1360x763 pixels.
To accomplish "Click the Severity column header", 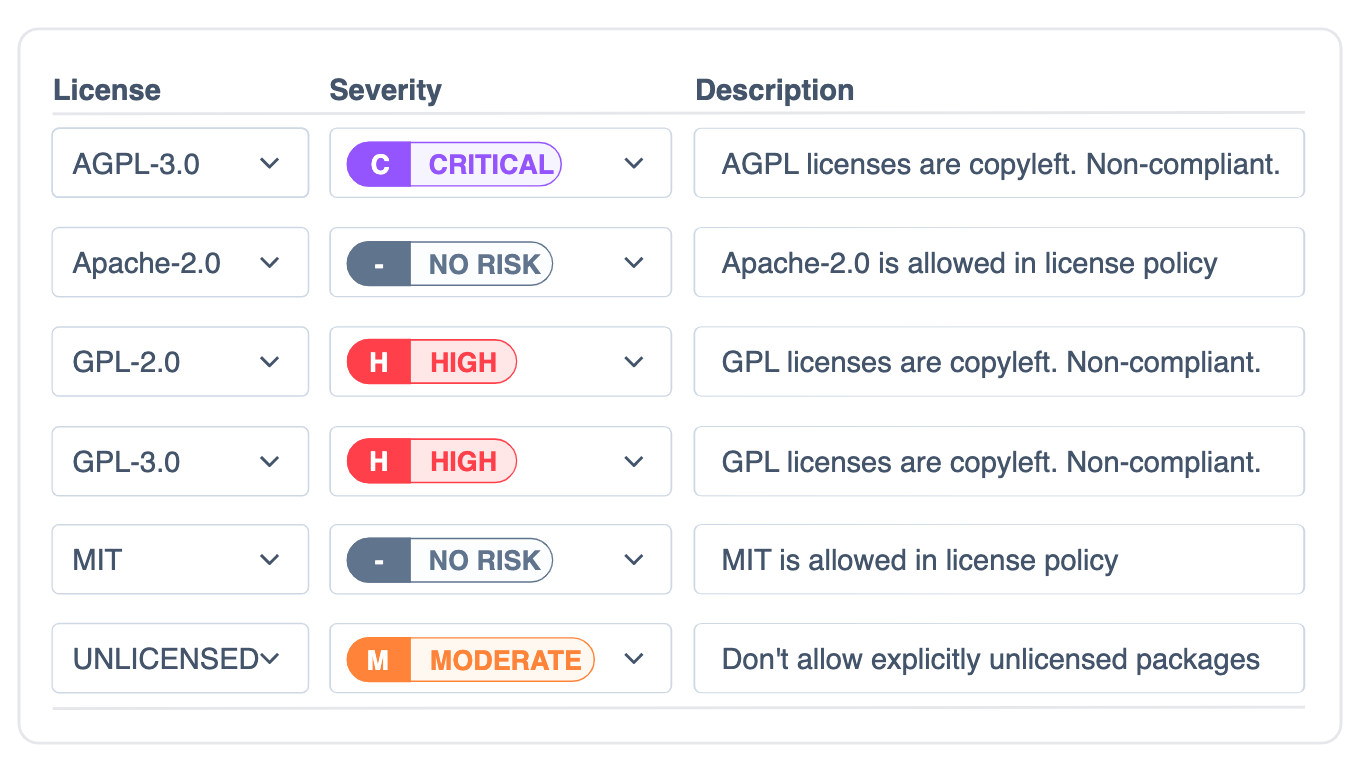I will [x=385, y=90].
